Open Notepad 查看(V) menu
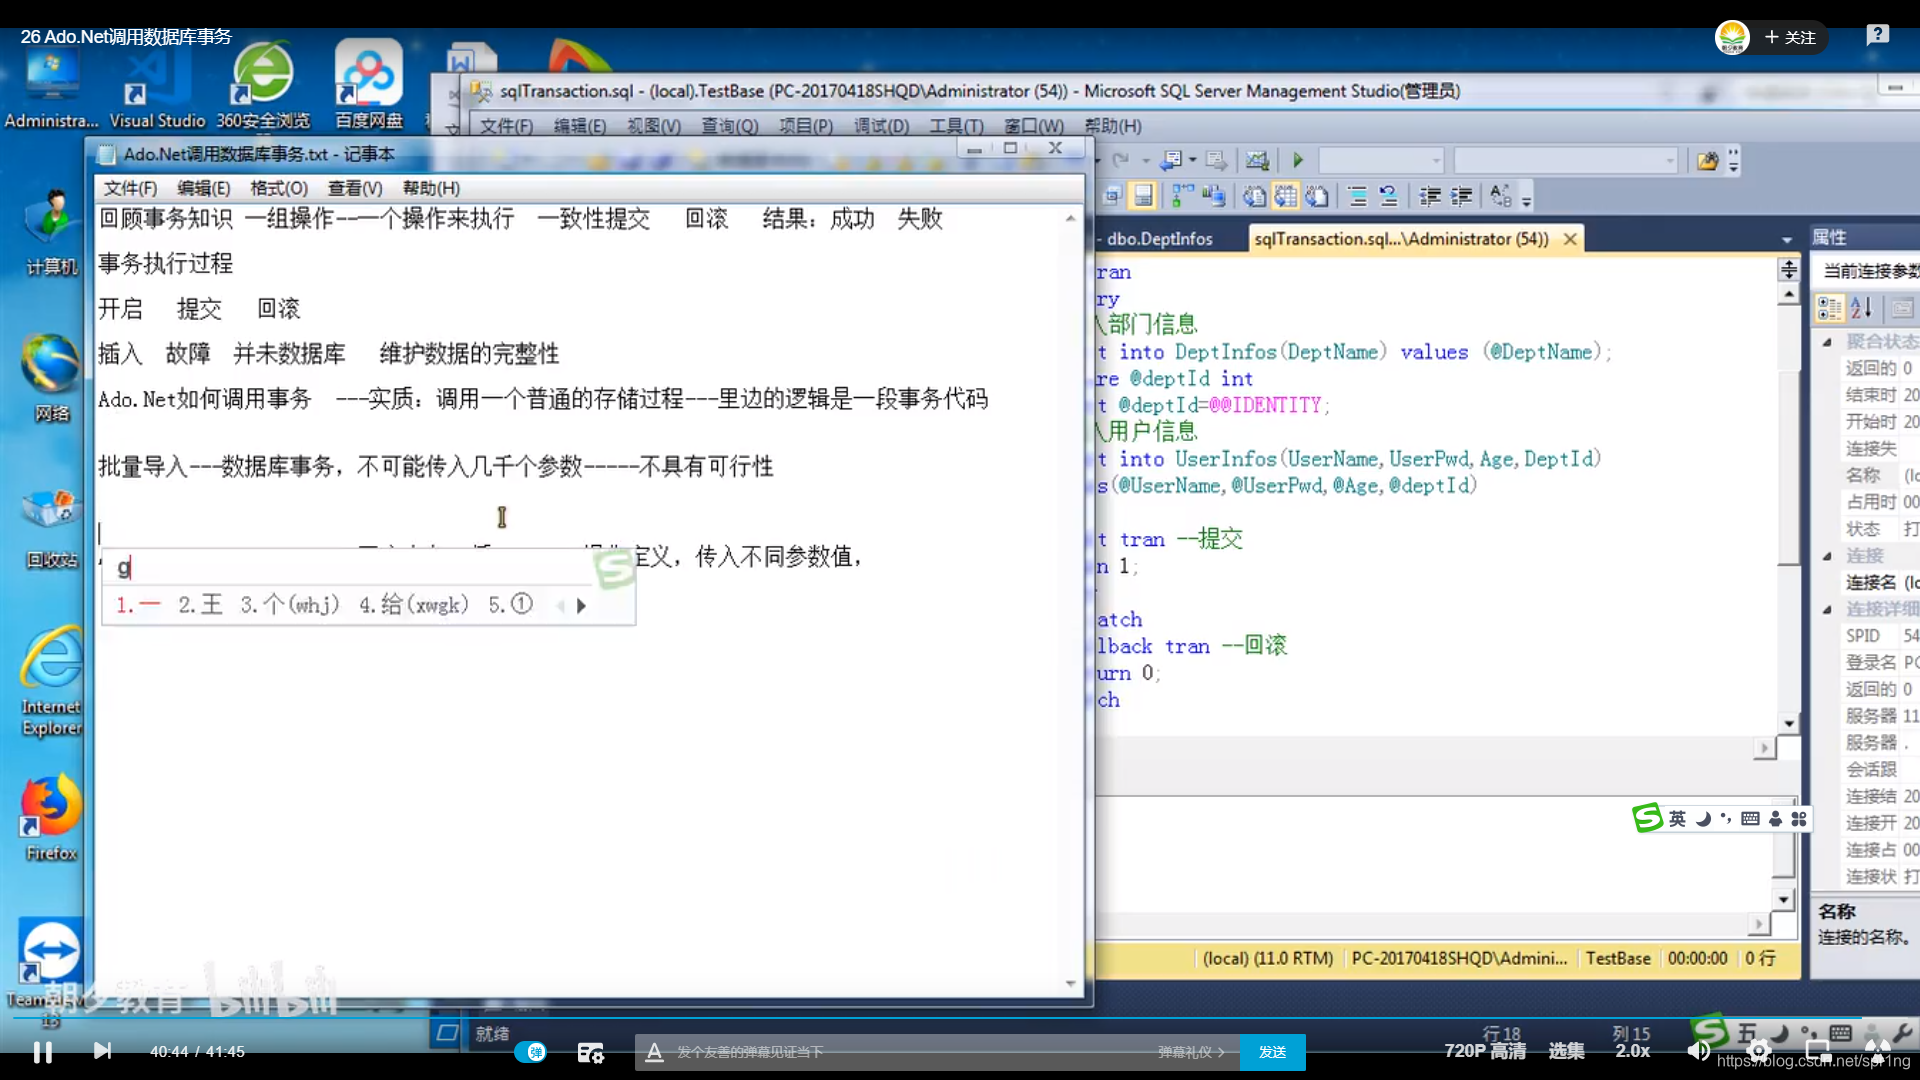1920x1080 pixels. 355,188
